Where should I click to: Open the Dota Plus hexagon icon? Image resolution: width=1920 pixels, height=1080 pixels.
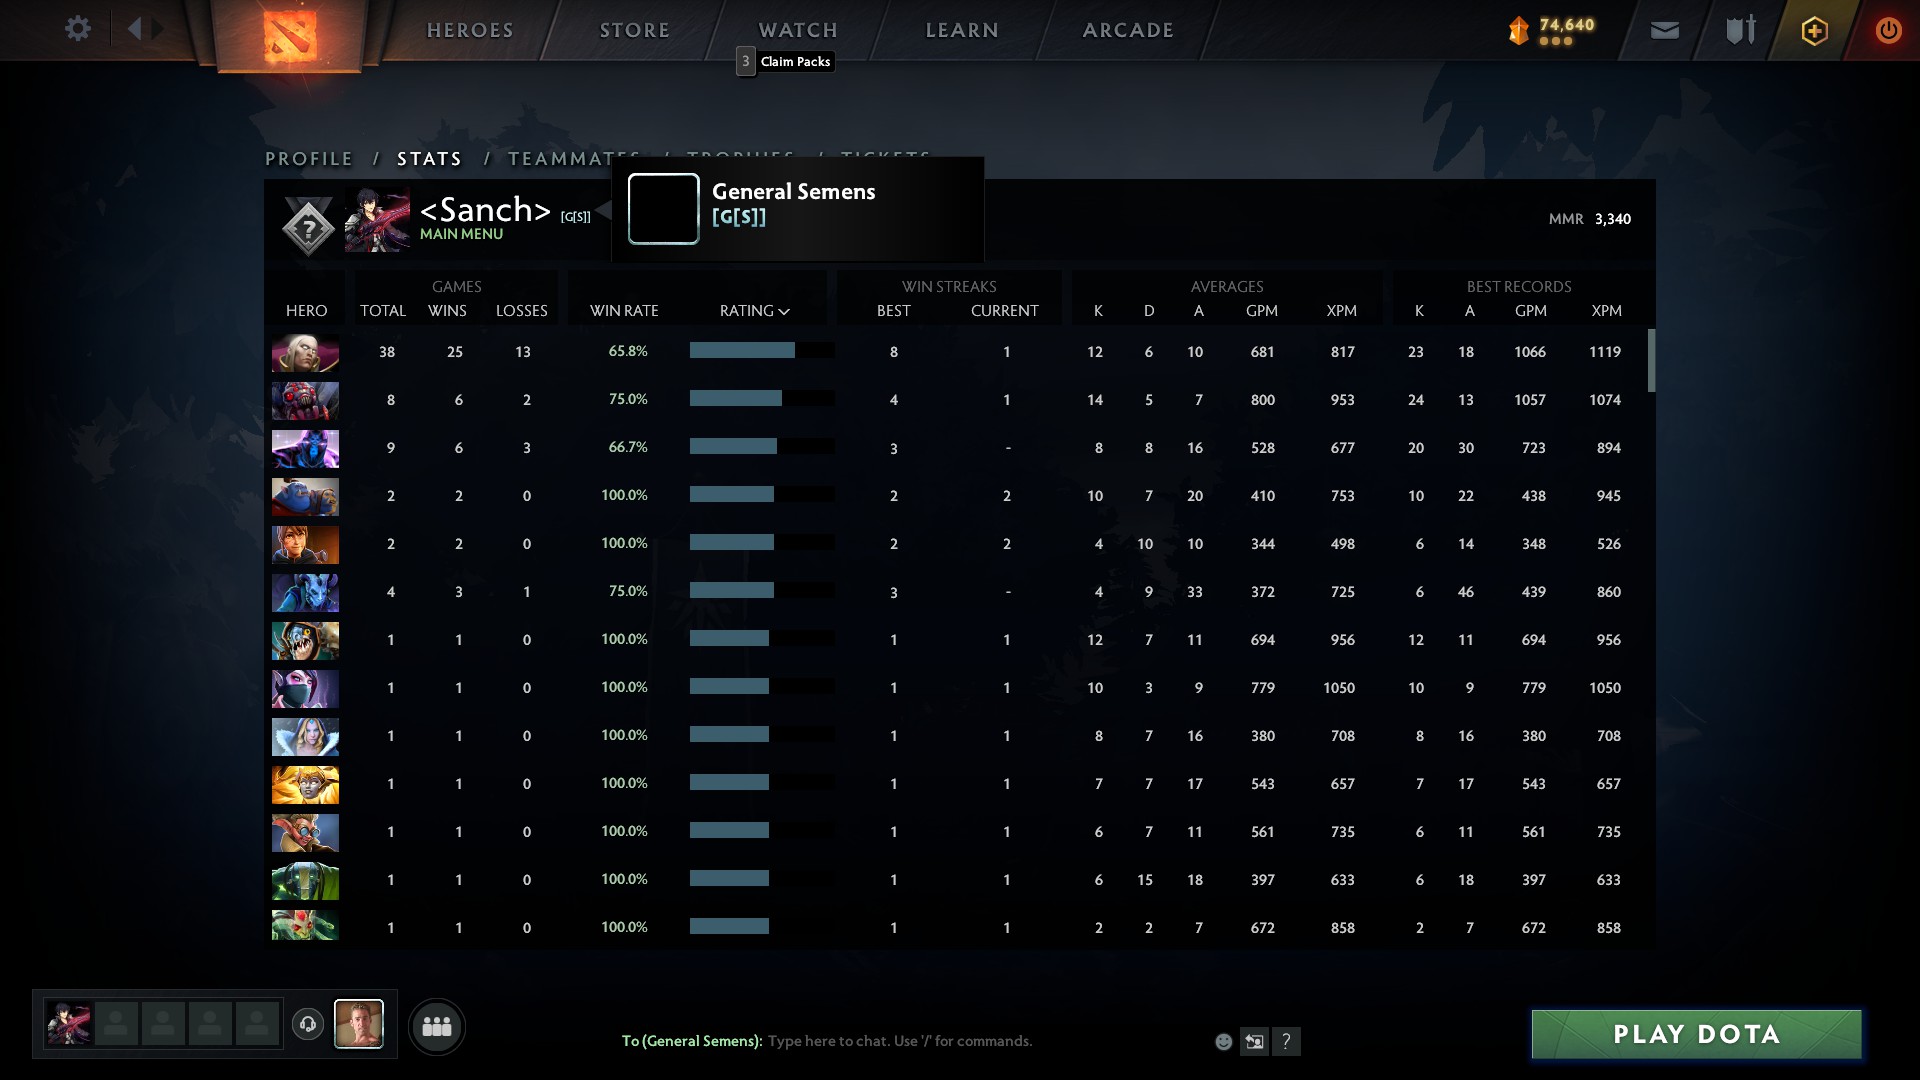point(1814,31)
